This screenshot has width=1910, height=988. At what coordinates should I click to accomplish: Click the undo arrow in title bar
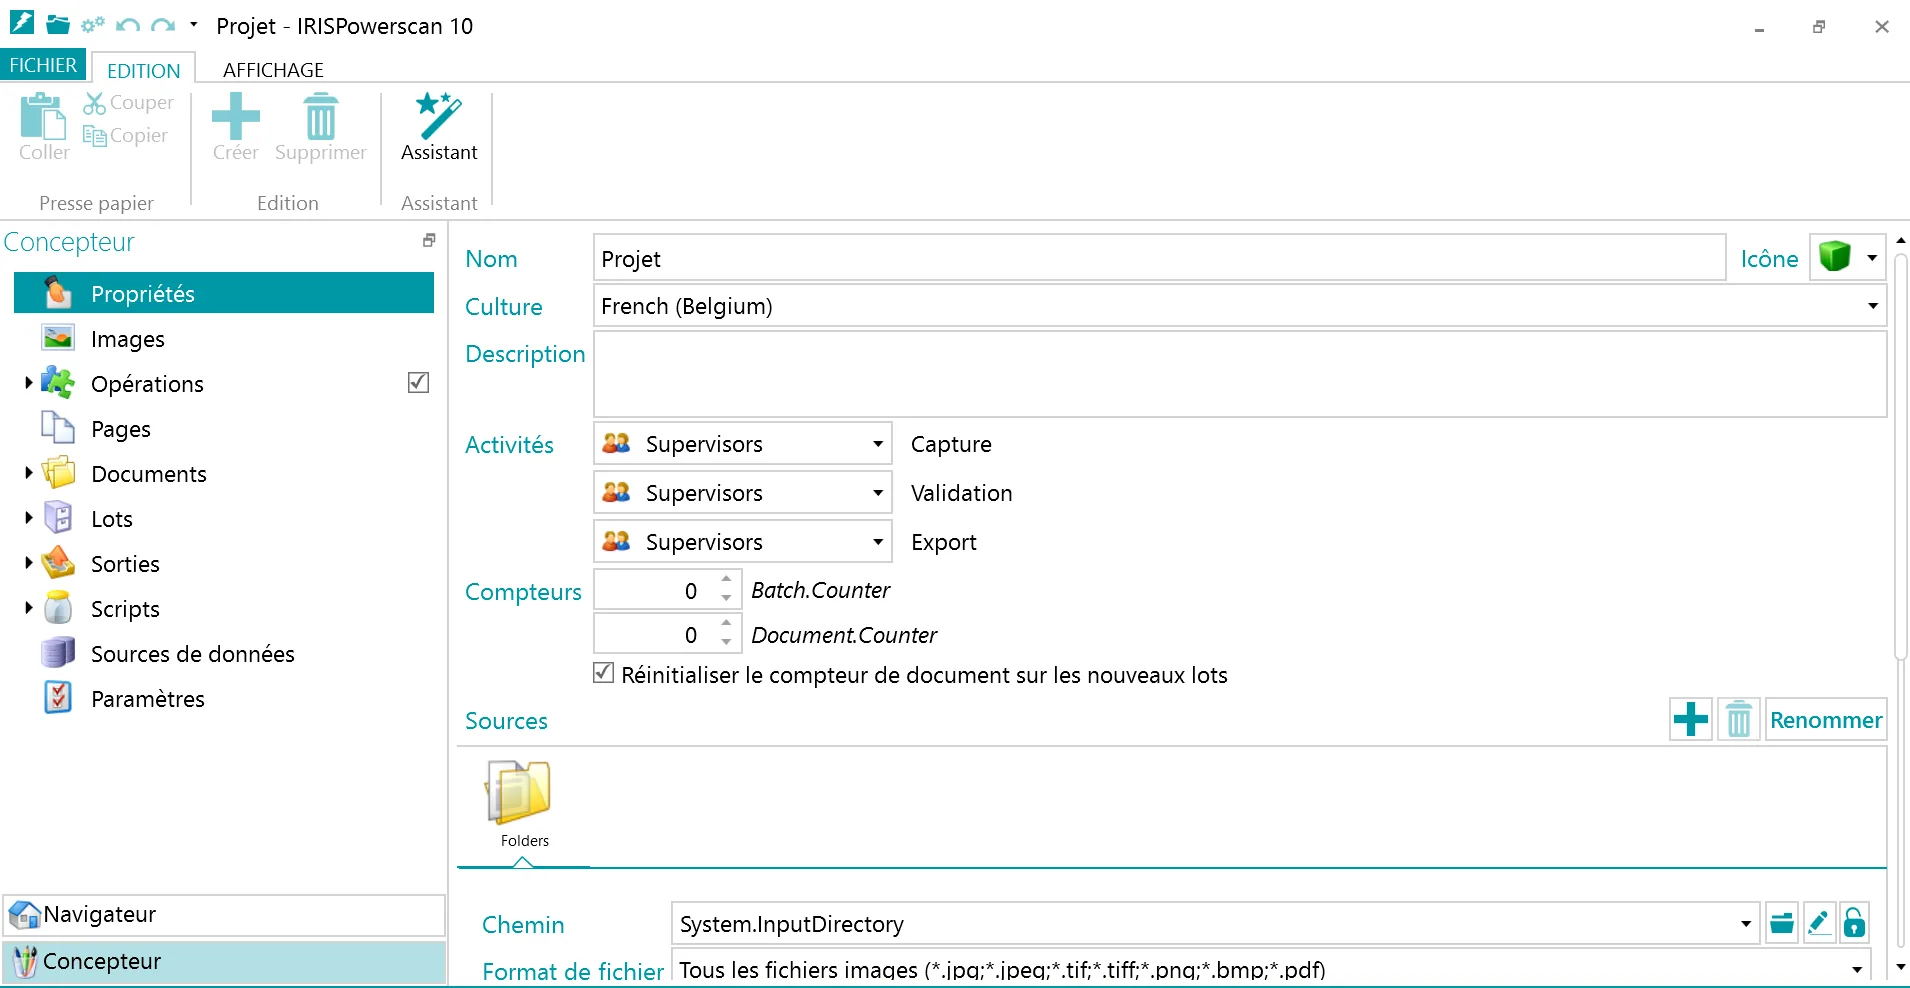coord(127,25)
